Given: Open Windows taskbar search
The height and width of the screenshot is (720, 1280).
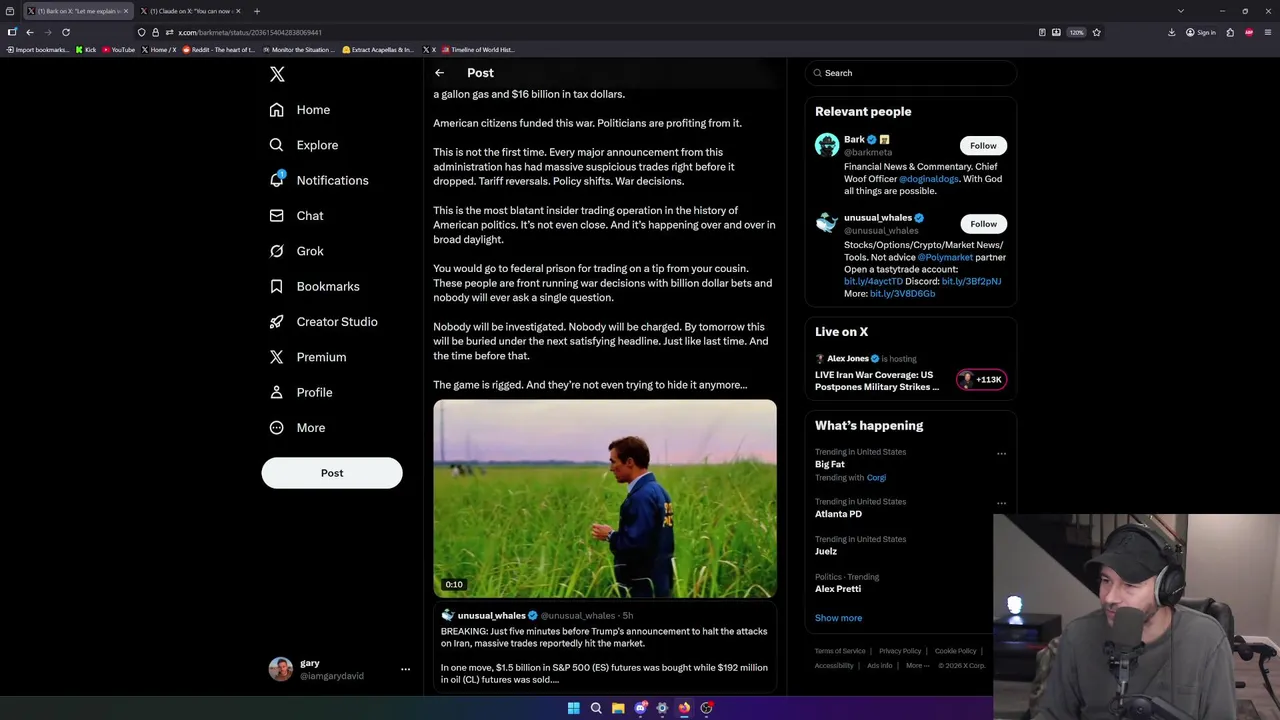Looking at the screenshot, I should pos(596,708).
